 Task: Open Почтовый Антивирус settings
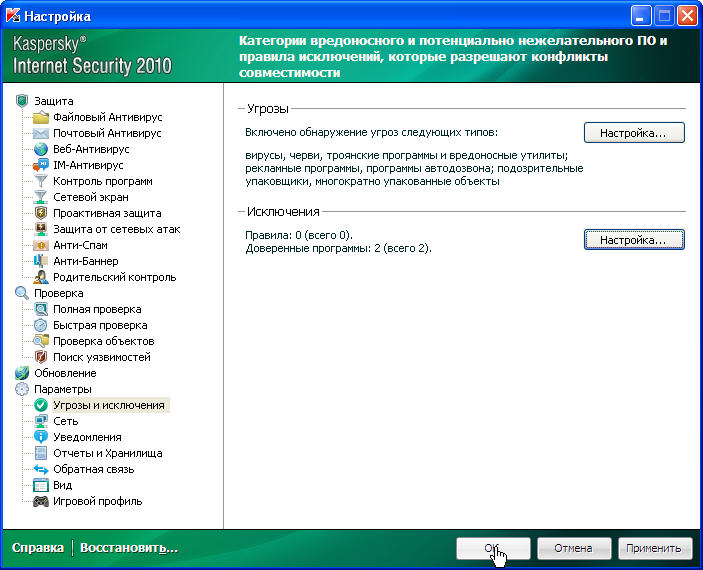(x=107, y=133)
